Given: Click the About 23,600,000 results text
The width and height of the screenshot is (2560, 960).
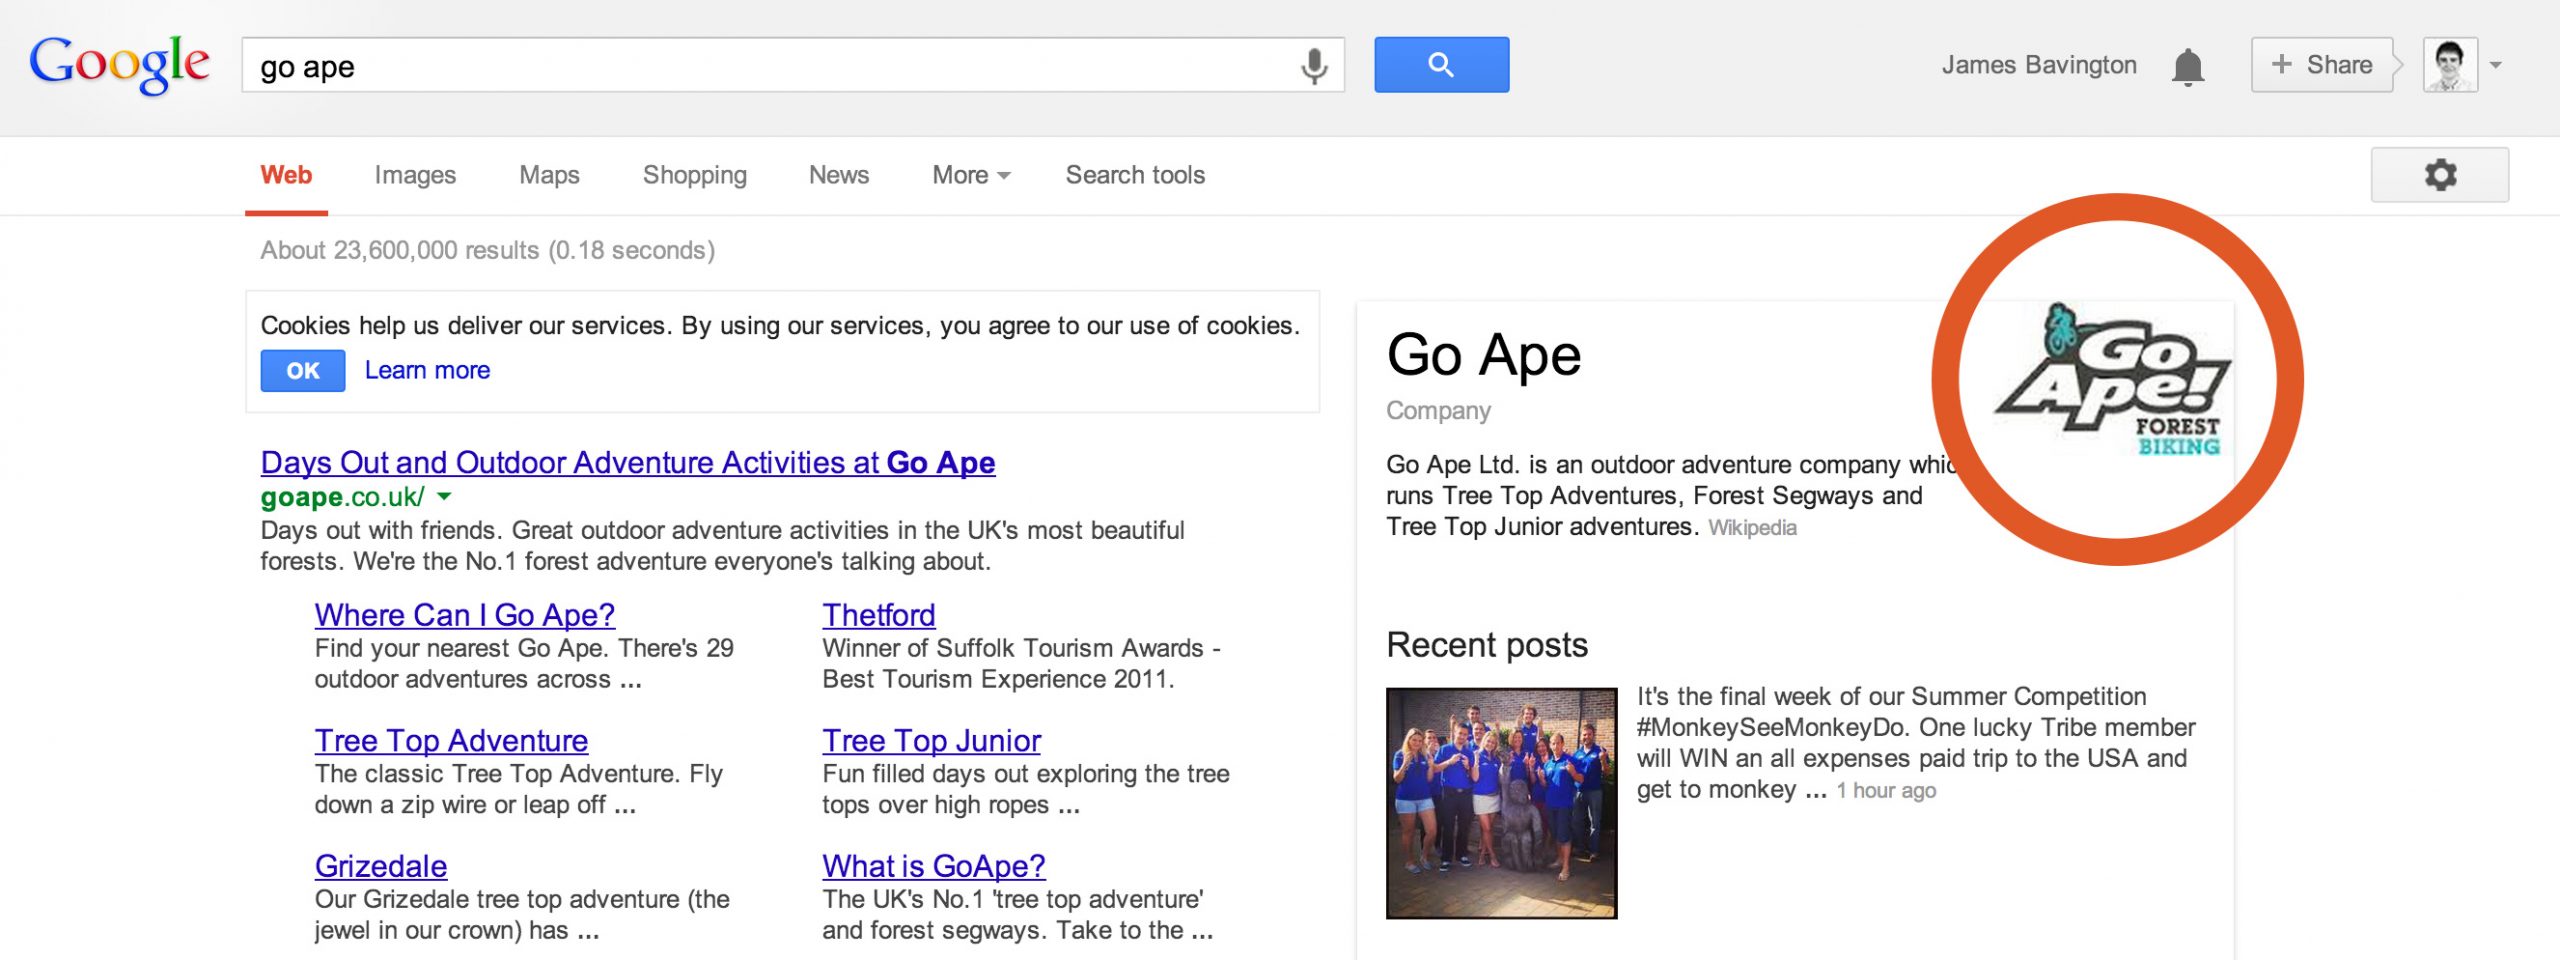Looking at the screenshot, I should pyautogui.click(x=488, y=250).
